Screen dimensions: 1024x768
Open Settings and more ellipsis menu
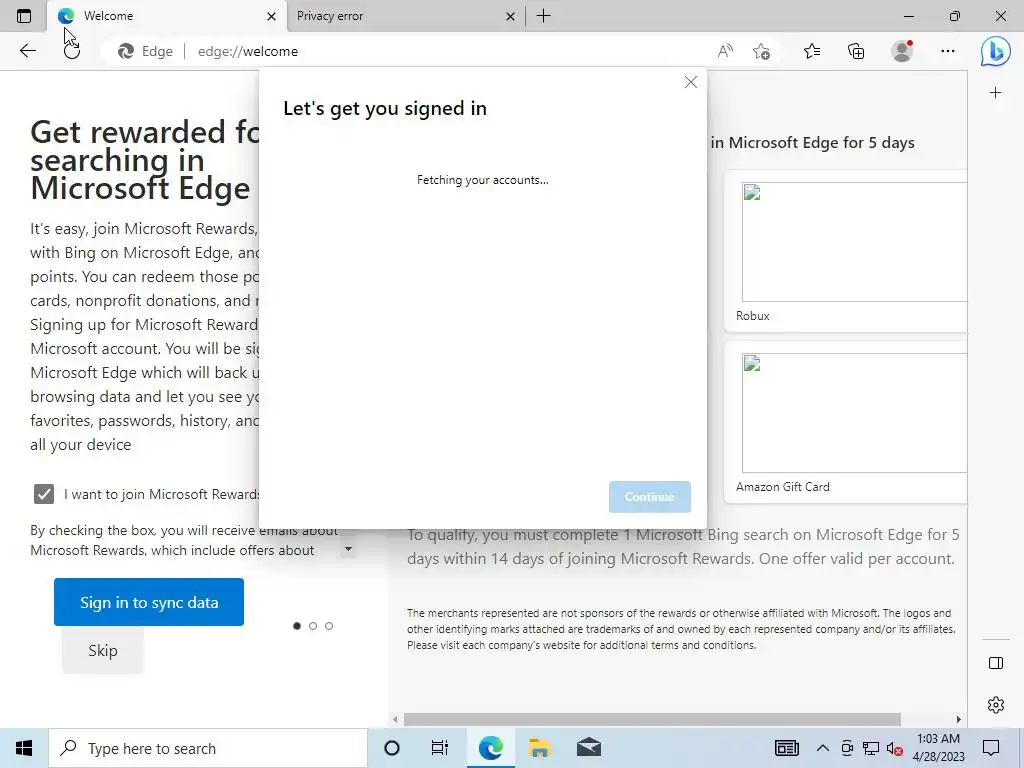point(948,51)
